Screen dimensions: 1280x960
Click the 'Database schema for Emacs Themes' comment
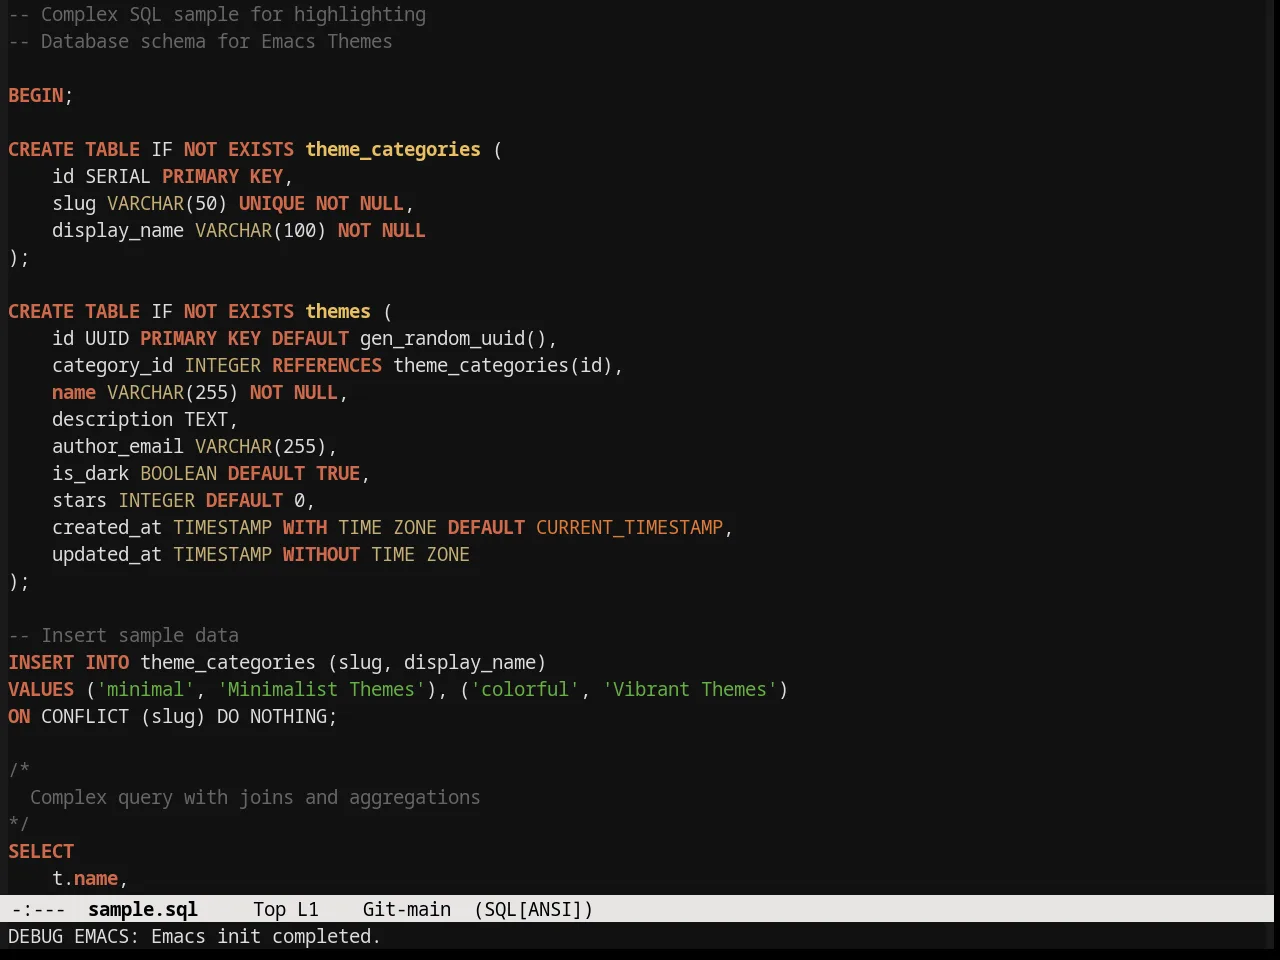click(x=200, y=41)
